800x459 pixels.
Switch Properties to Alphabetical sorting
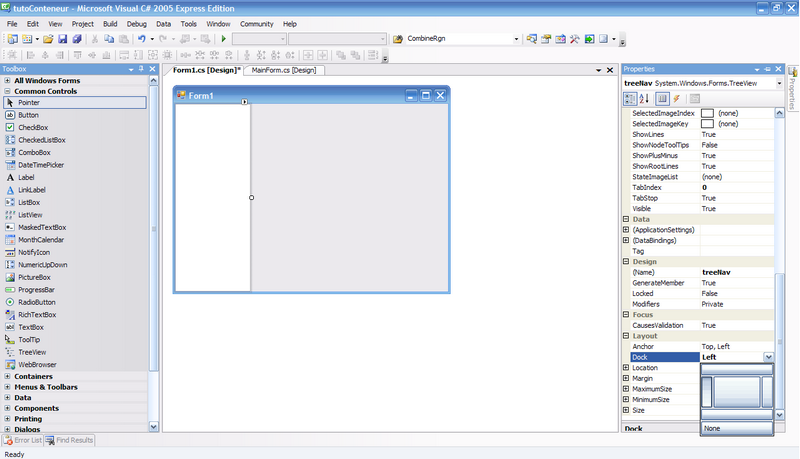pos(644,98)
